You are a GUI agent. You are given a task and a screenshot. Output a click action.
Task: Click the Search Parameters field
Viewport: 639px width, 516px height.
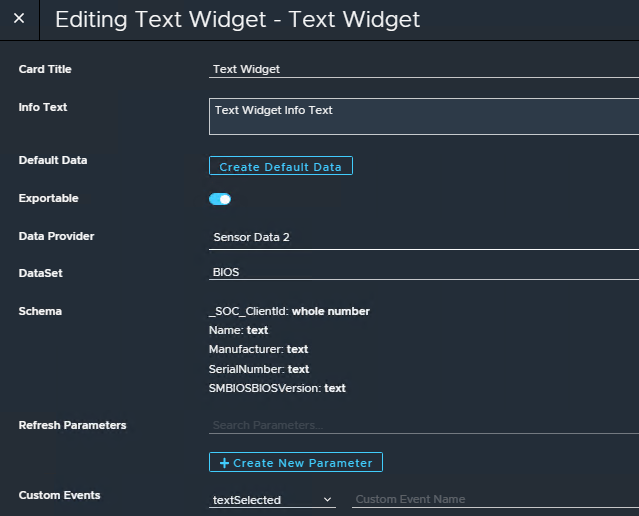click(x=424, y=426)
